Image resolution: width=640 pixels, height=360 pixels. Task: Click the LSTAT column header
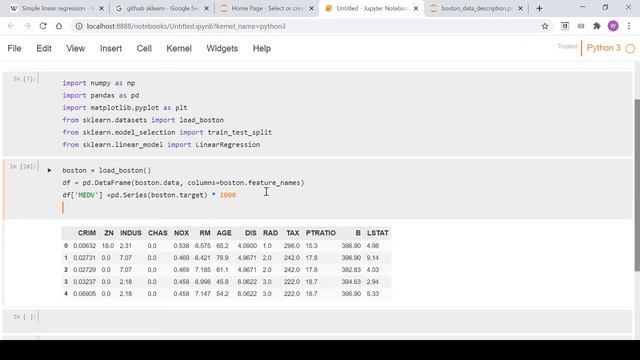tap(378, 233)
